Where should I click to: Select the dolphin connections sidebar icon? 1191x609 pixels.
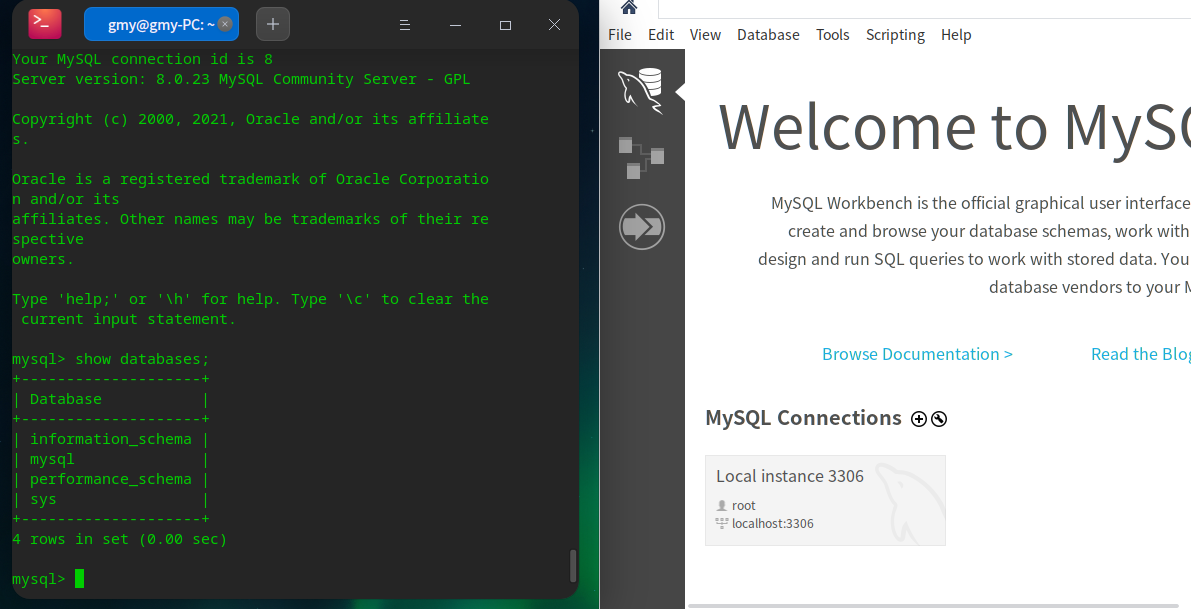pos(641,90)
